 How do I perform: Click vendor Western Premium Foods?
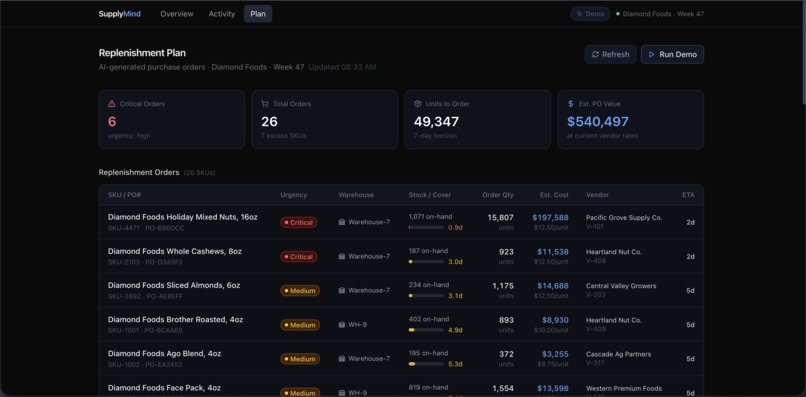(x=624, y=388)
